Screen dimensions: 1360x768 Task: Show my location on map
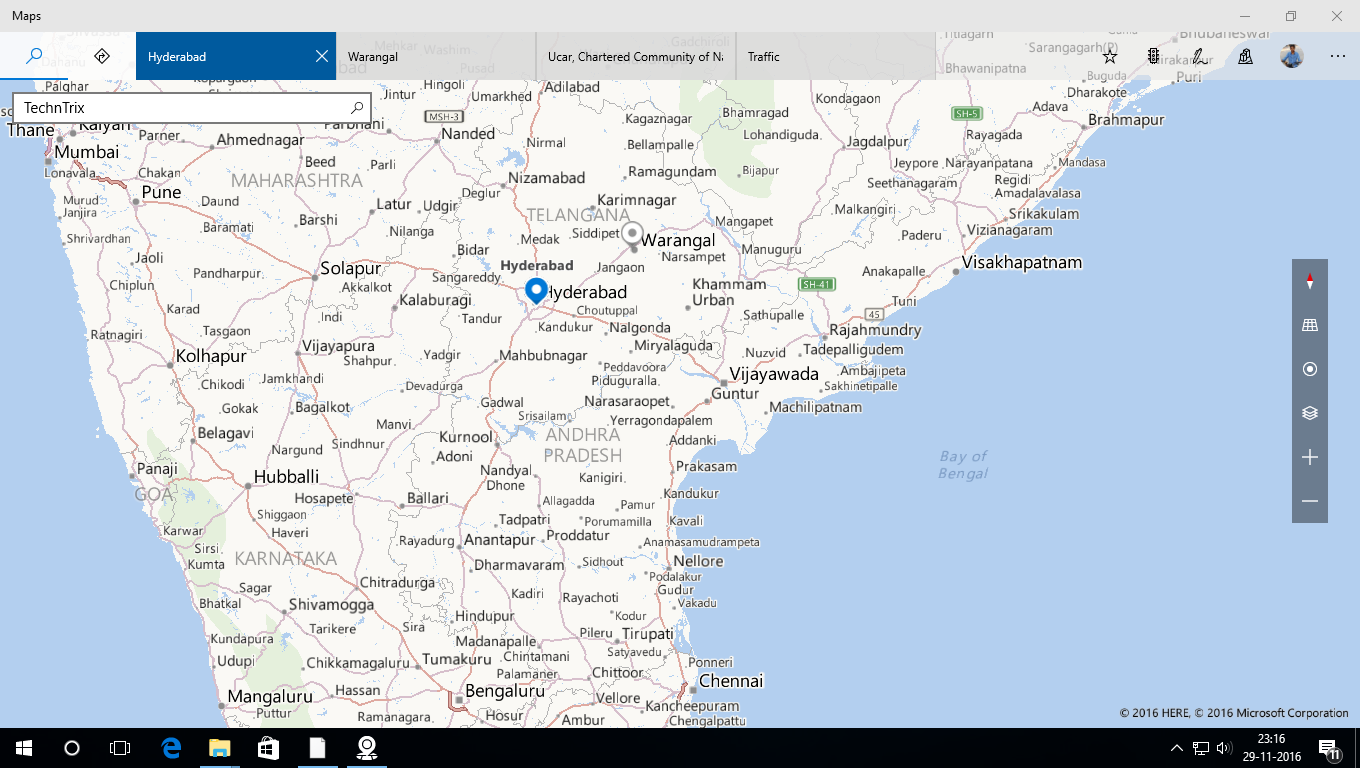1310,369
